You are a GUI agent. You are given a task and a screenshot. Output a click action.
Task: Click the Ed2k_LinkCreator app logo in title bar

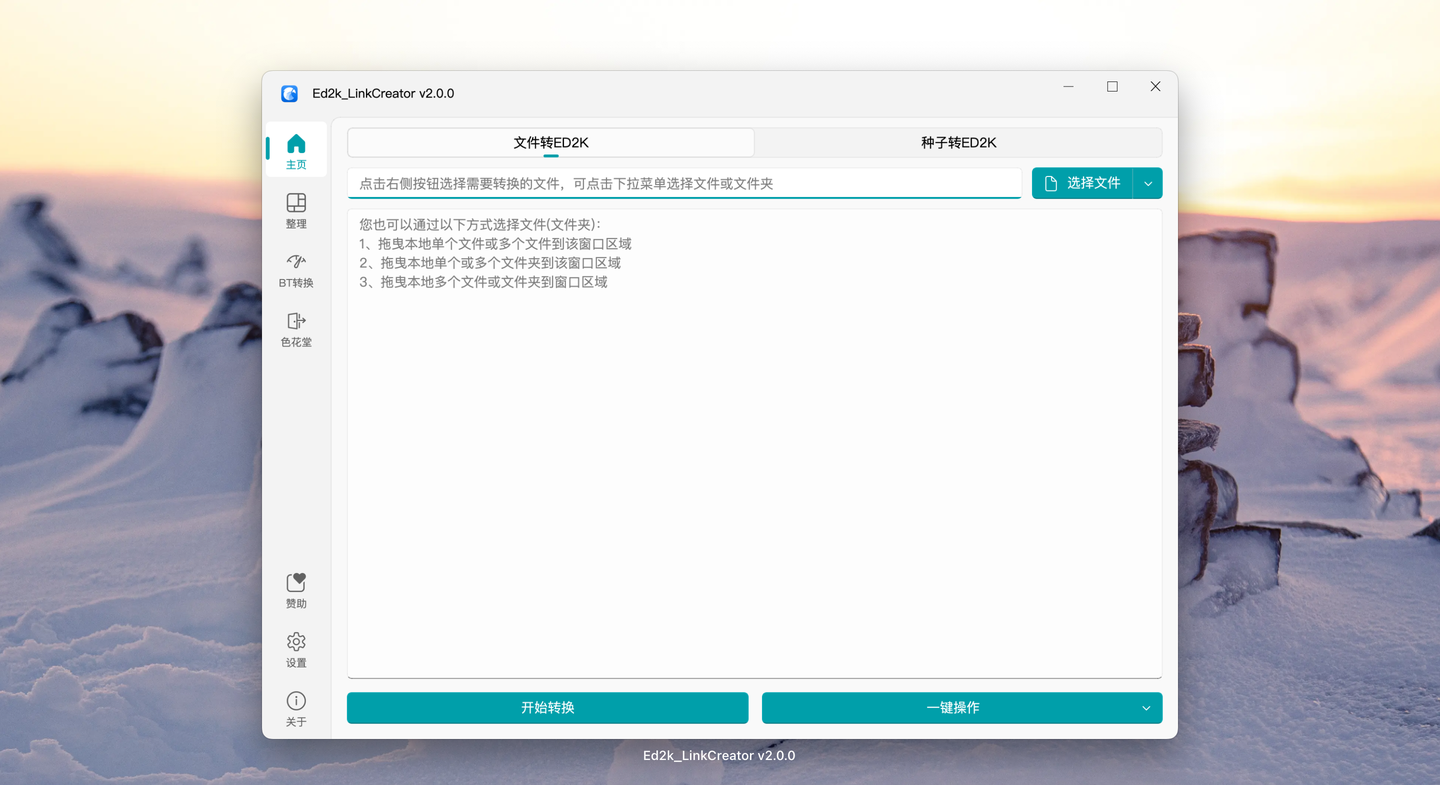coord(290,93)
